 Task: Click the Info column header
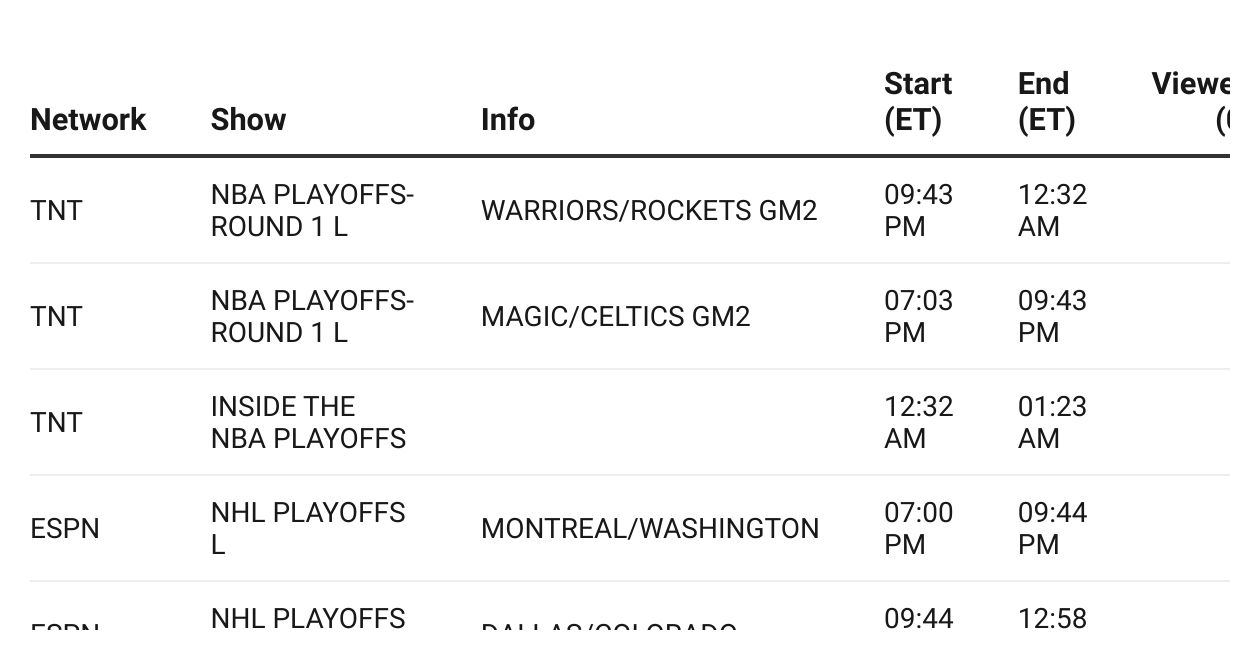coord(508,120)
